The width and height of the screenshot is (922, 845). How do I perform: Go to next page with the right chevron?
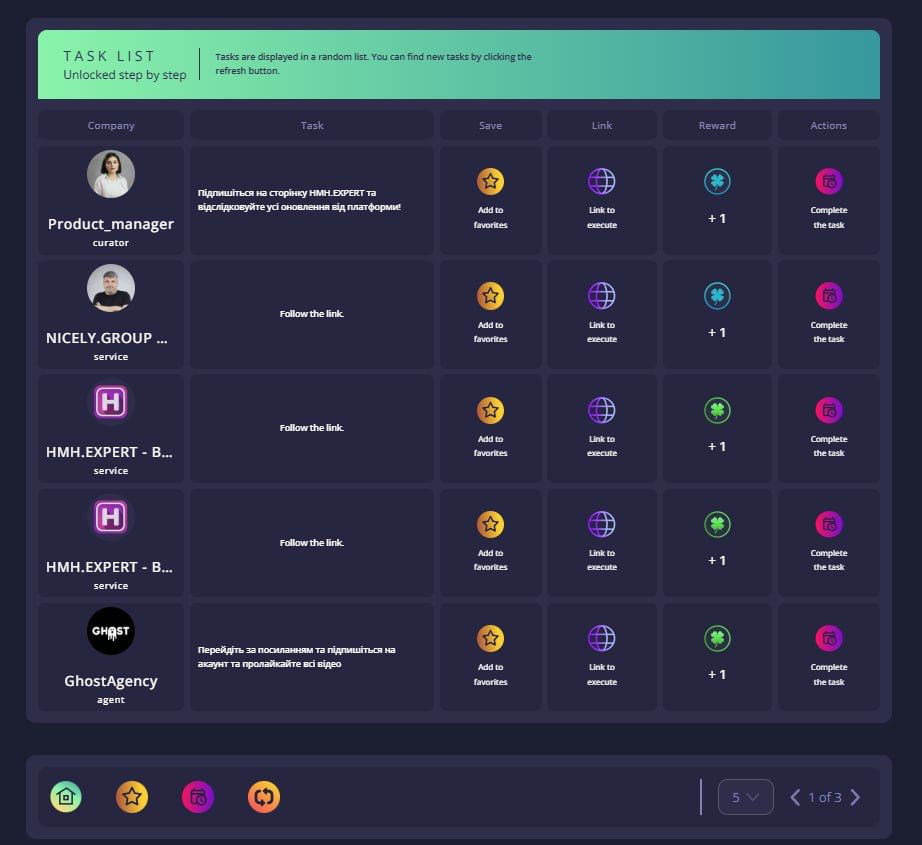856,797
